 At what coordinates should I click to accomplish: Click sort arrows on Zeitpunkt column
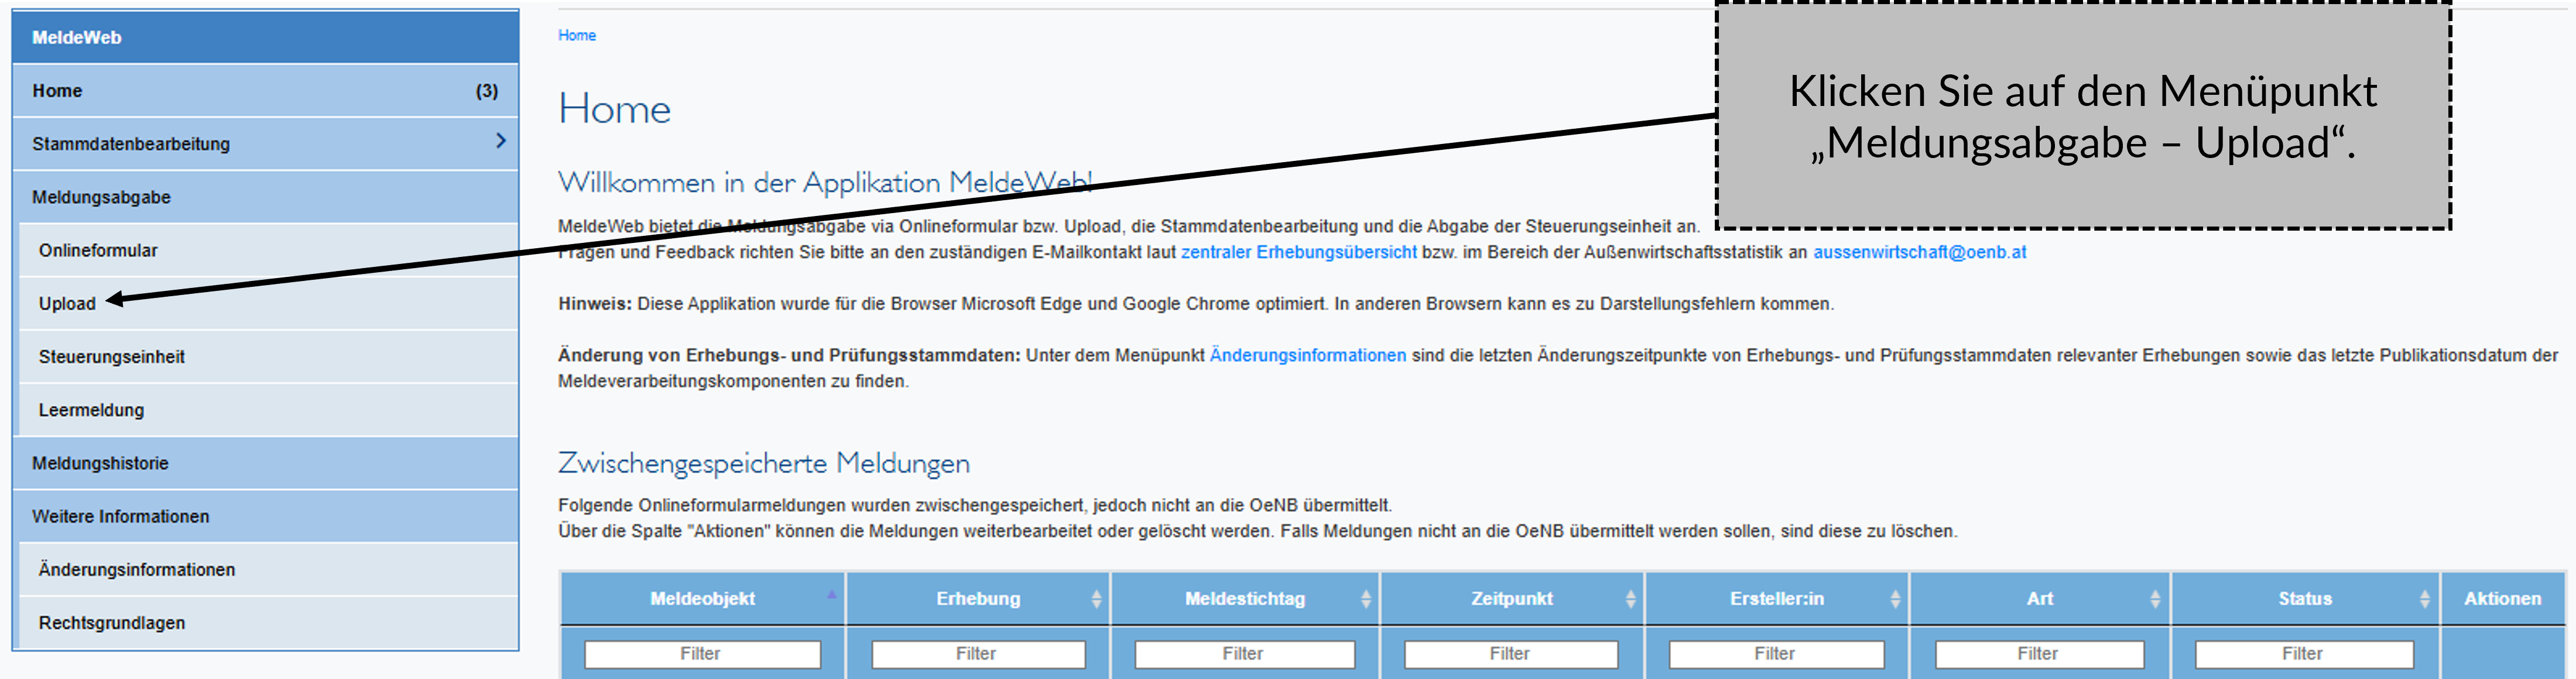coord(1630,598)
